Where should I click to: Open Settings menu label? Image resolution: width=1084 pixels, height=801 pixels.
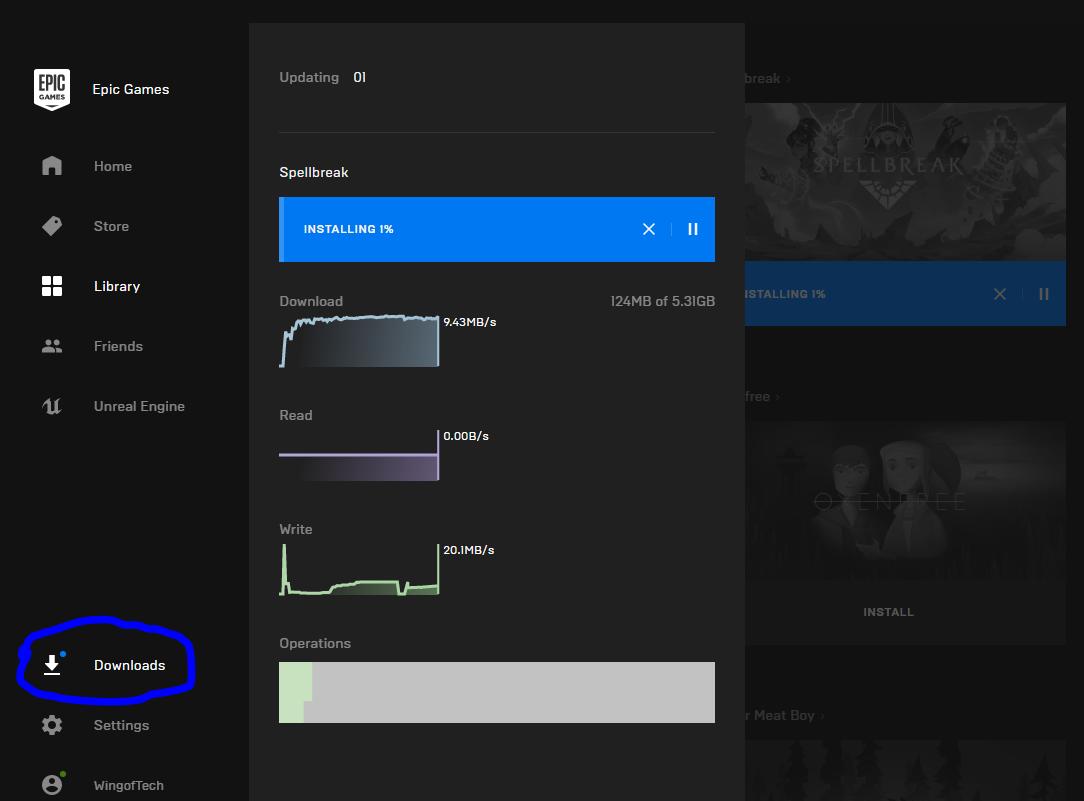click(x=121, y=726)
